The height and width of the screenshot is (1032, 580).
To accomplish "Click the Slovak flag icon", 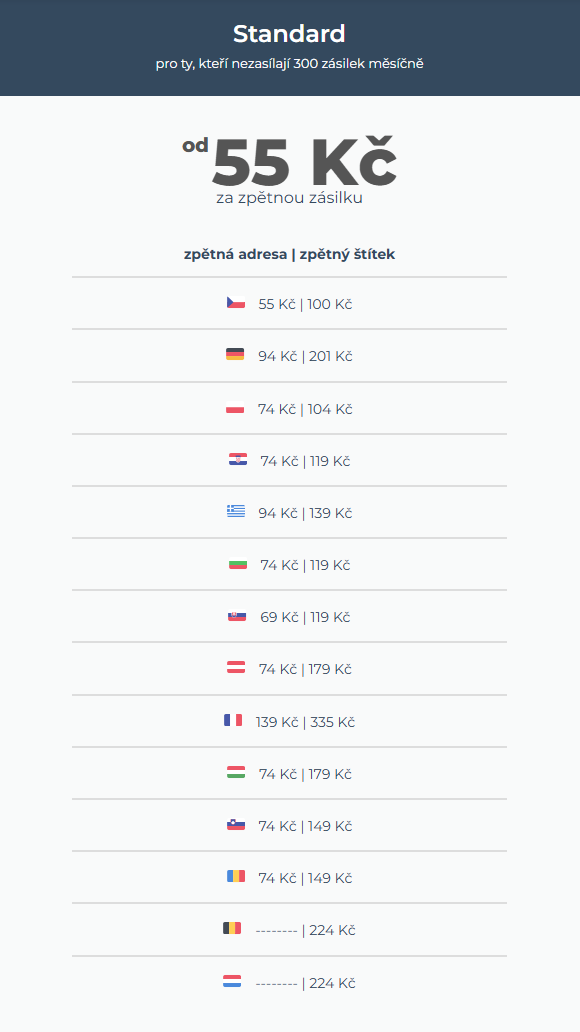I will click(237, 616).
